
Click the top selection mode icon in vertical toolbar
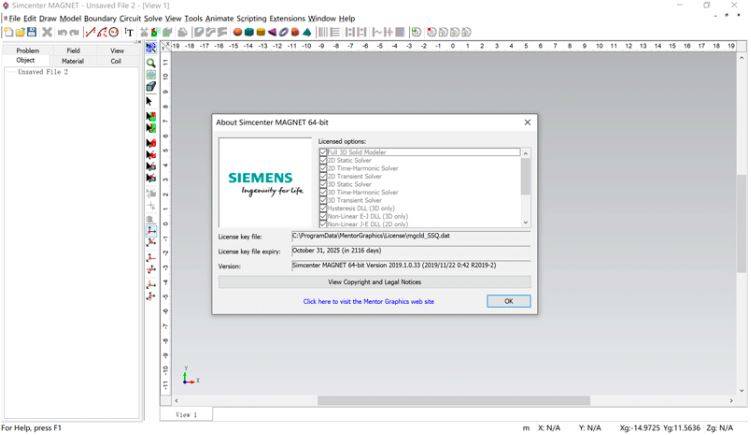[x=151, y=48]
